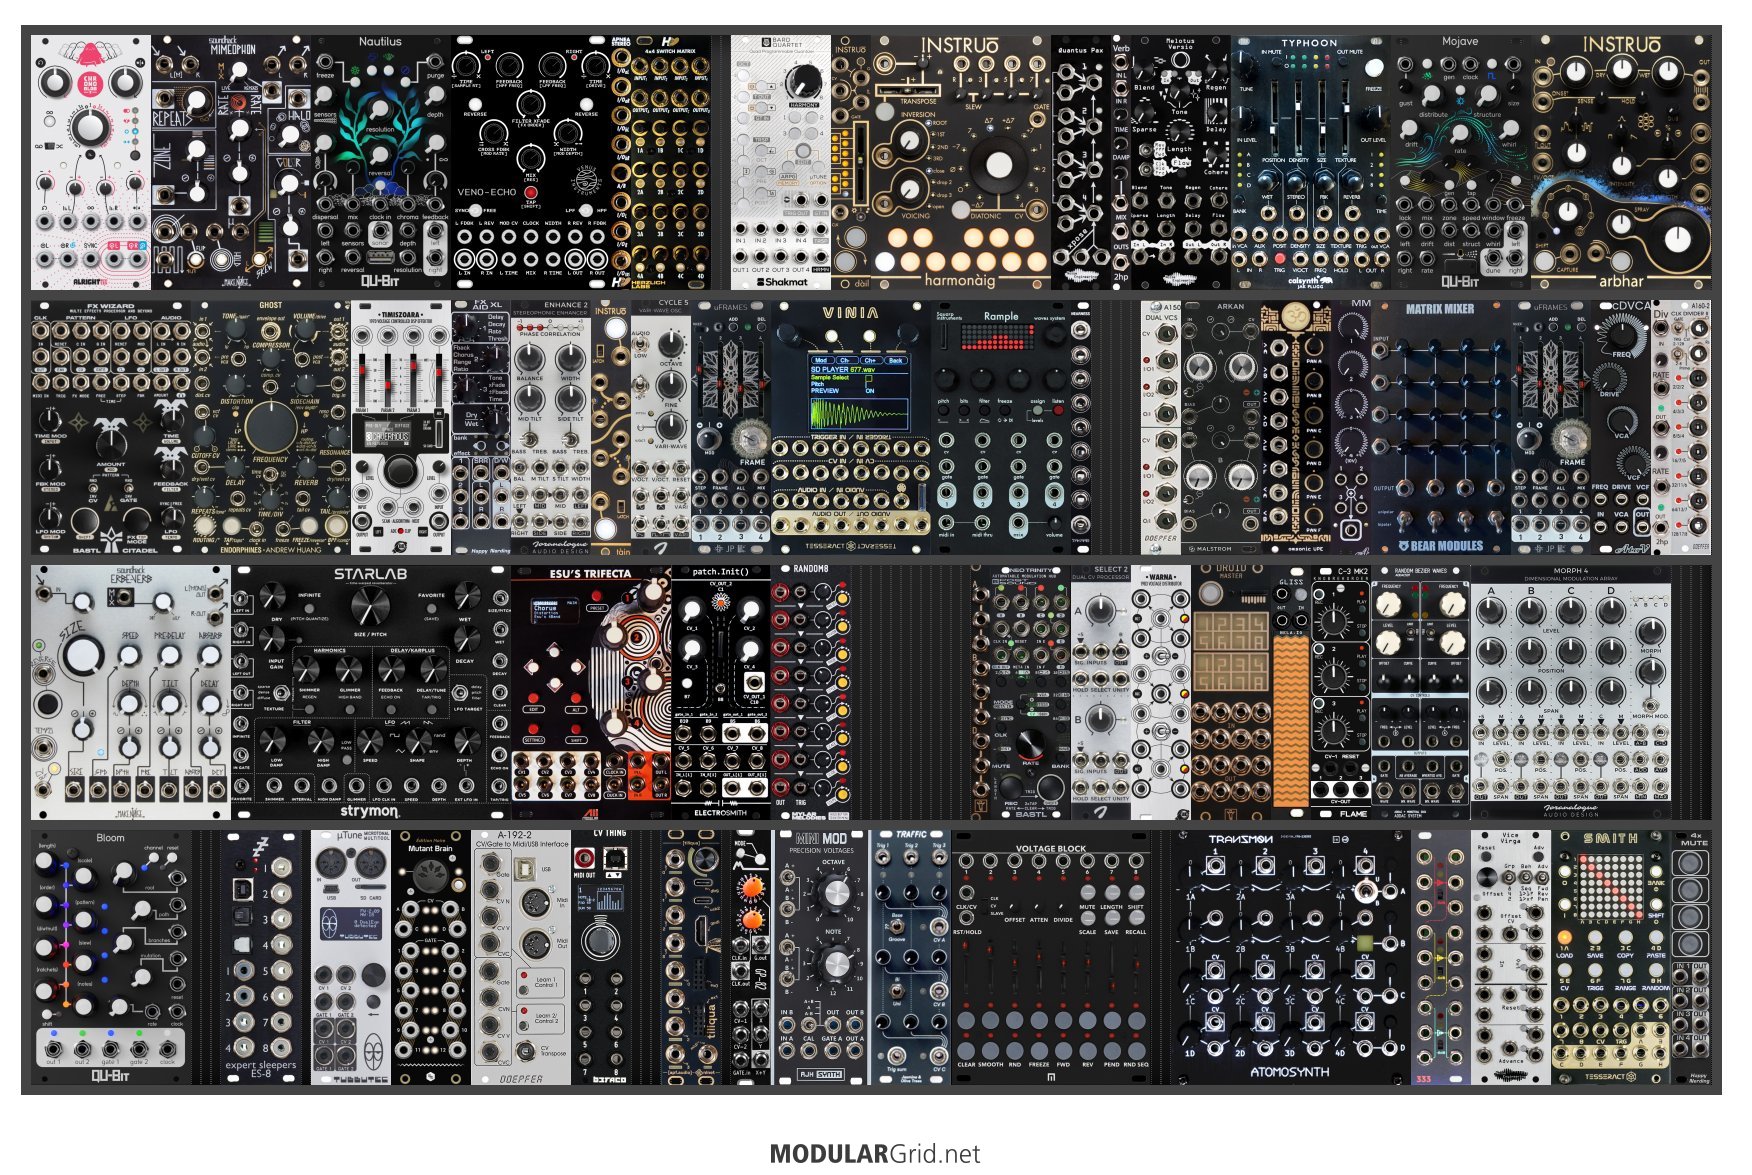Click the Atomosynth Transmon module
The height and width of the screenshot is (1175, 1752).
coord(1291,957)
